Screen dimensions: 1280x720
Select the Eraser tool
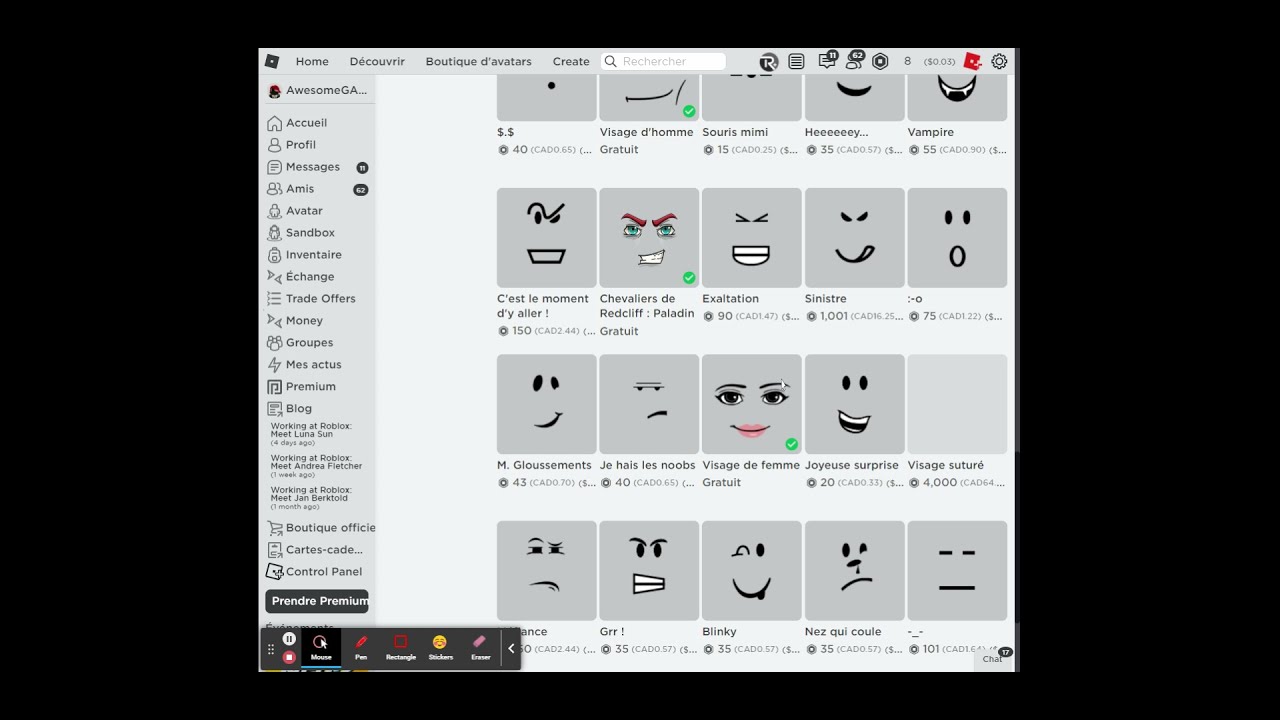(480, 648)
